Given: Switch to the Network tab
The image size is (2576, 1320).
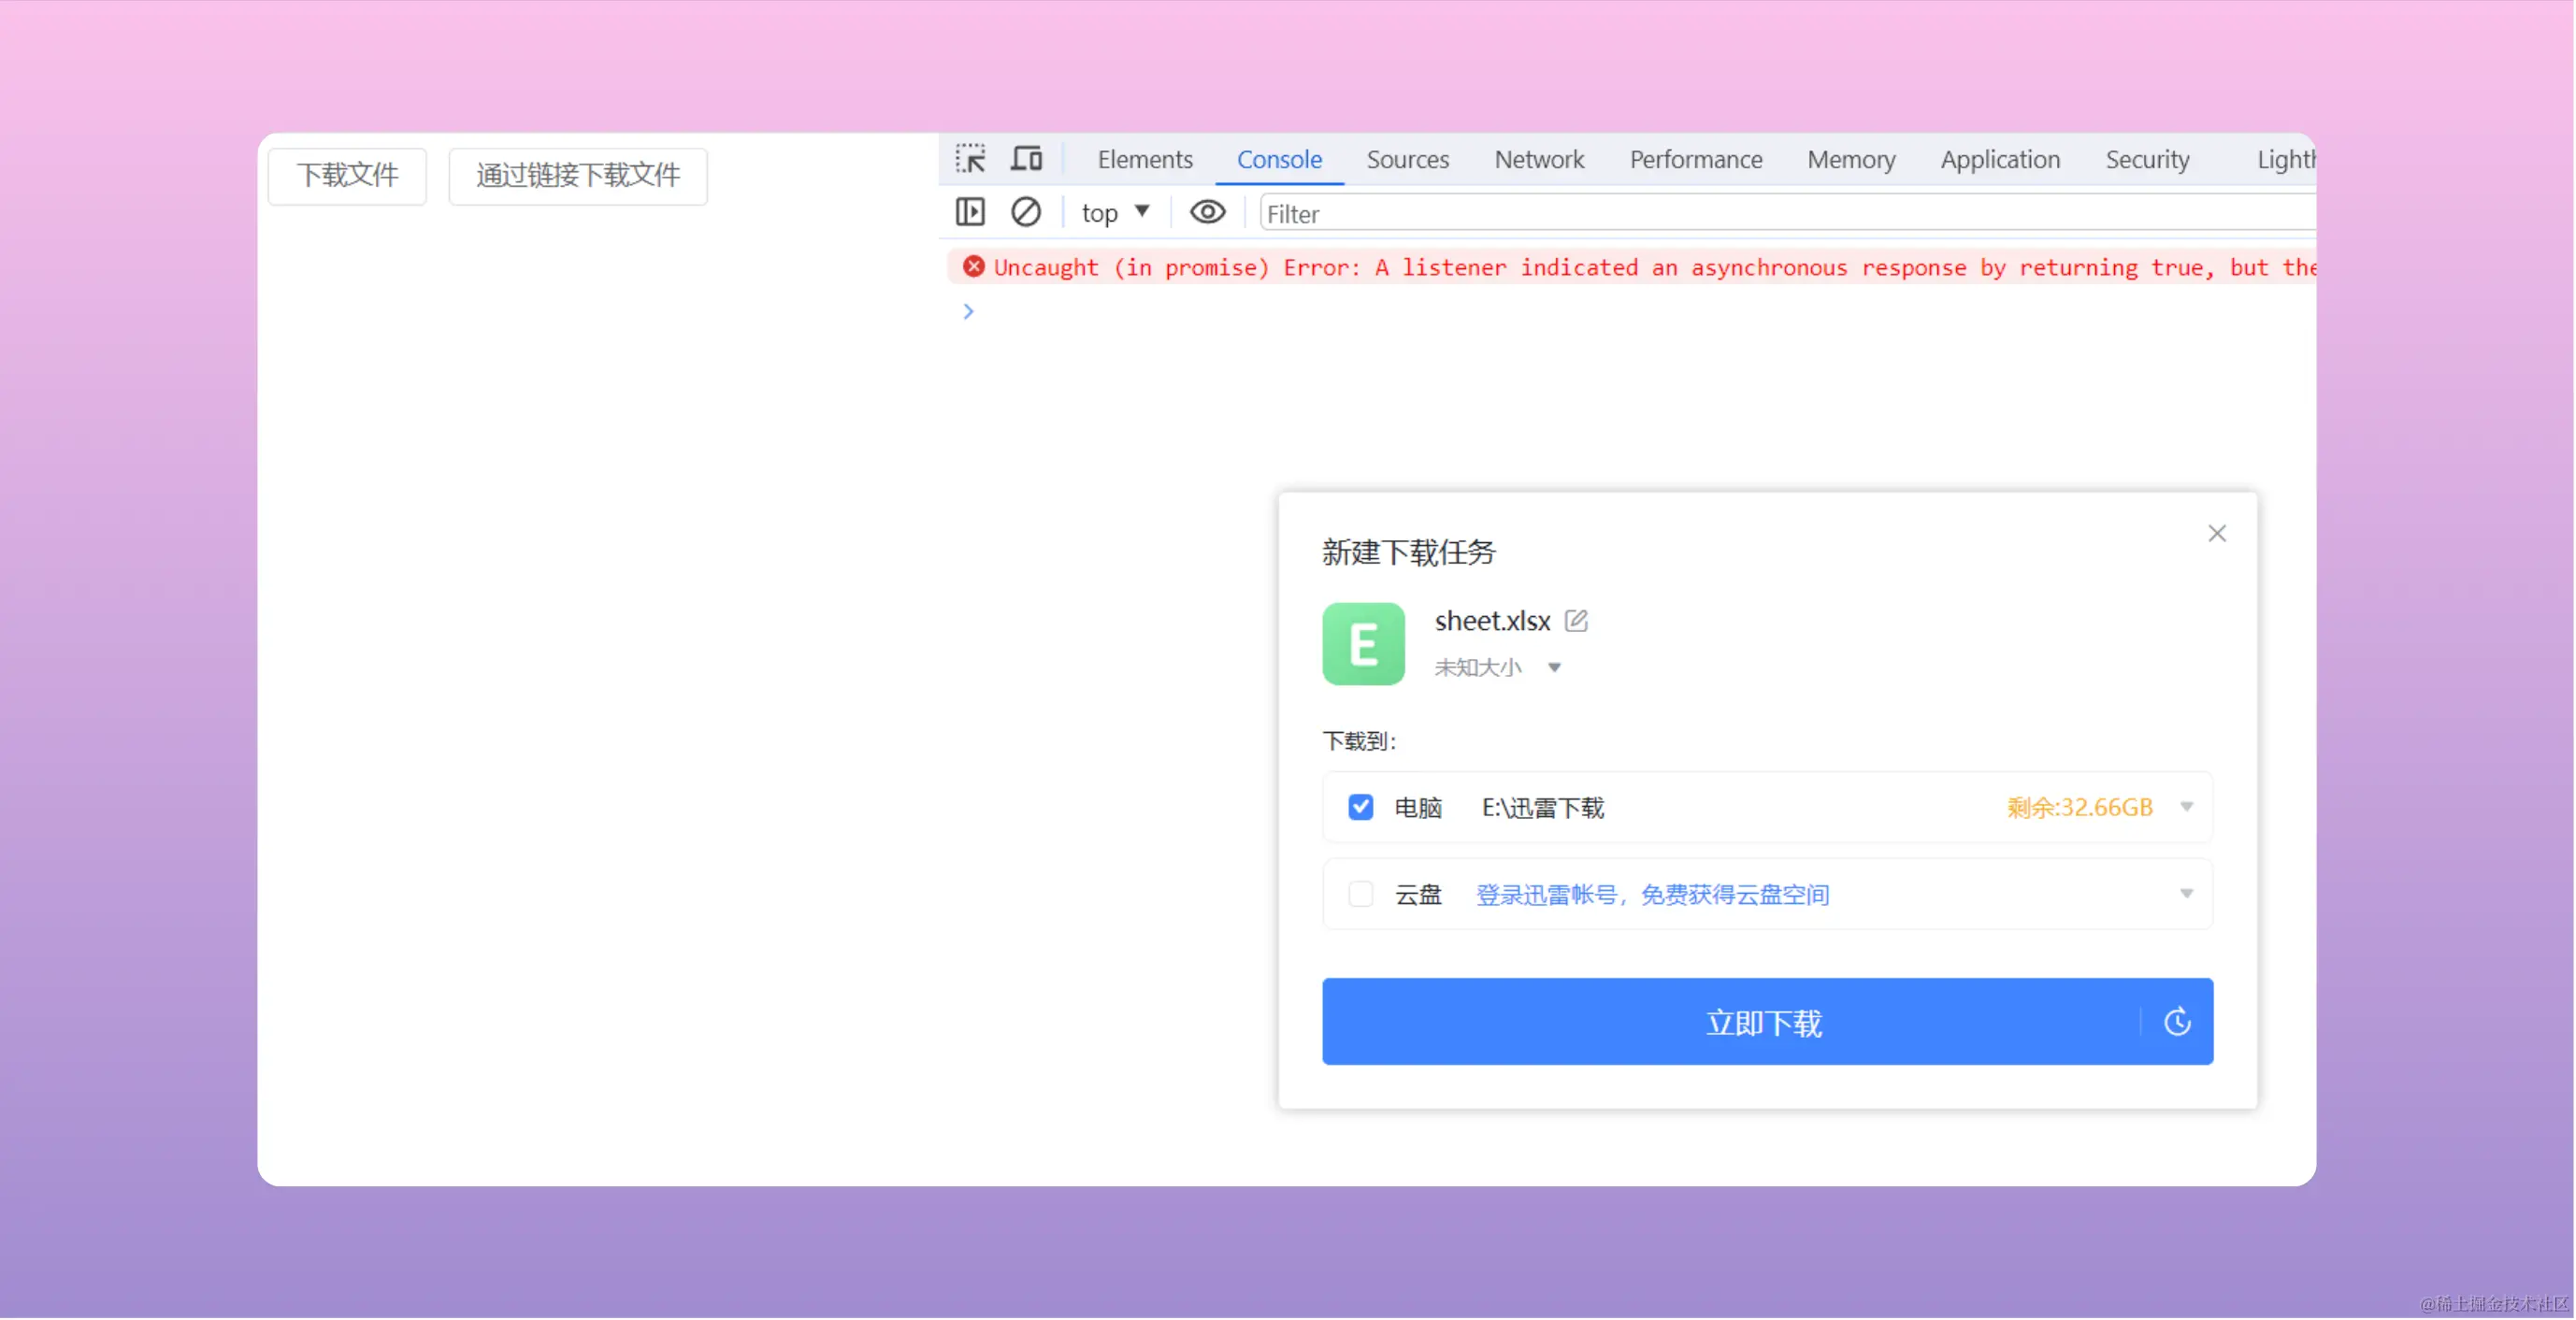Looking at the screenshot, I should pos(1538,160).
